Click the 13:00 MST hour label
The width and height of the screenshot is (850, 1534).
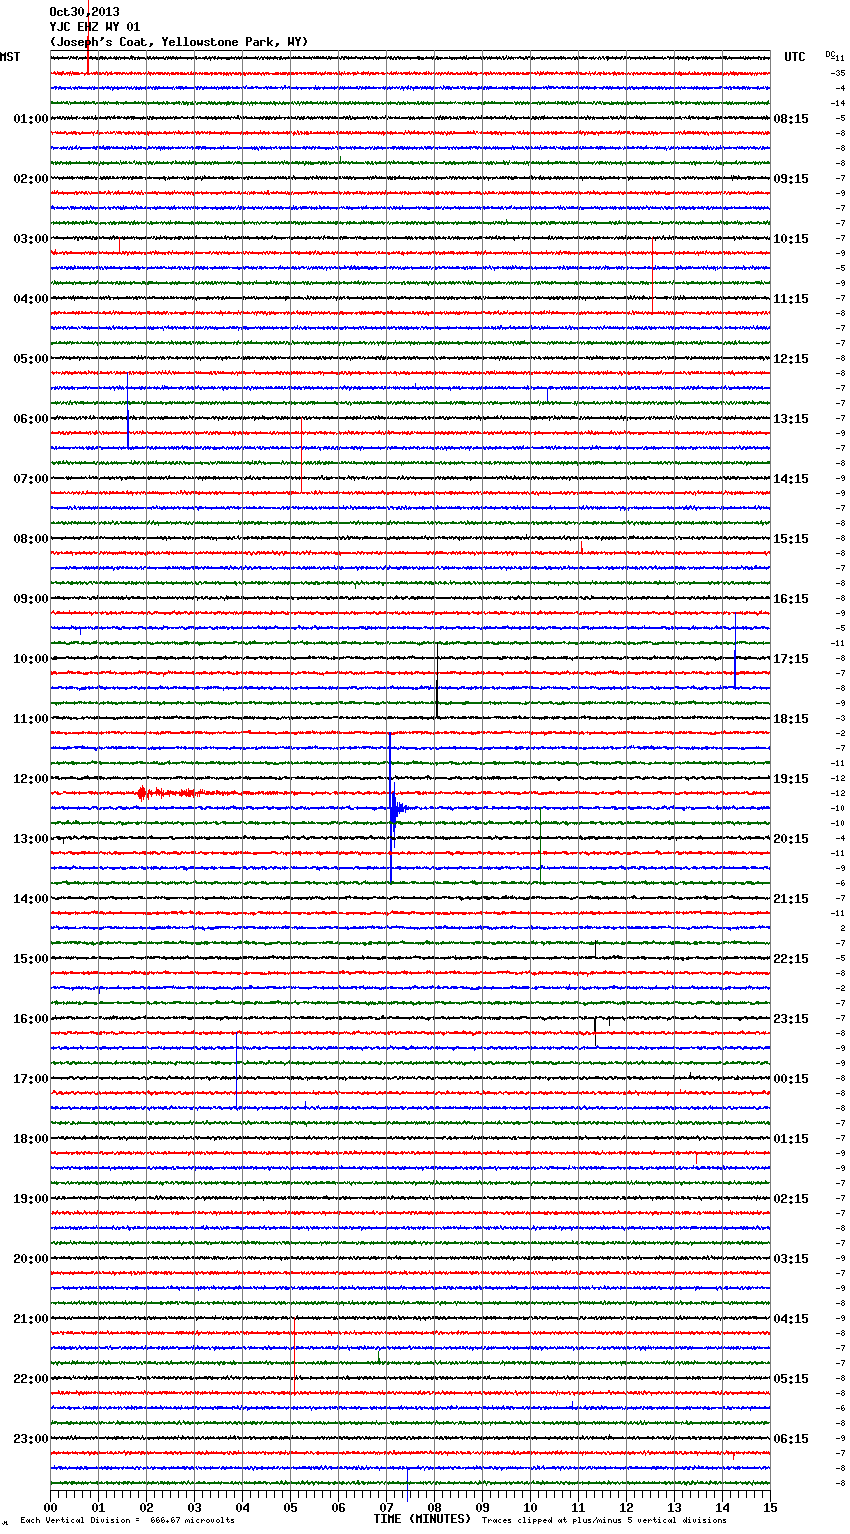click(31, 839)
